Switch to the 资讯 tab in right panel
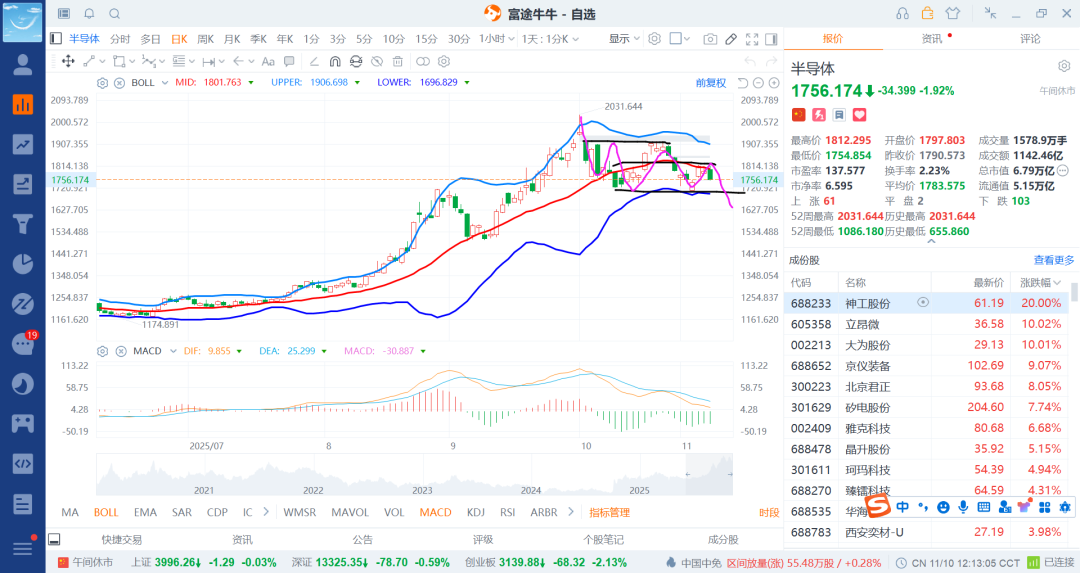The image size is (1080, 573). pyautogui.click(x=931, y=39)
